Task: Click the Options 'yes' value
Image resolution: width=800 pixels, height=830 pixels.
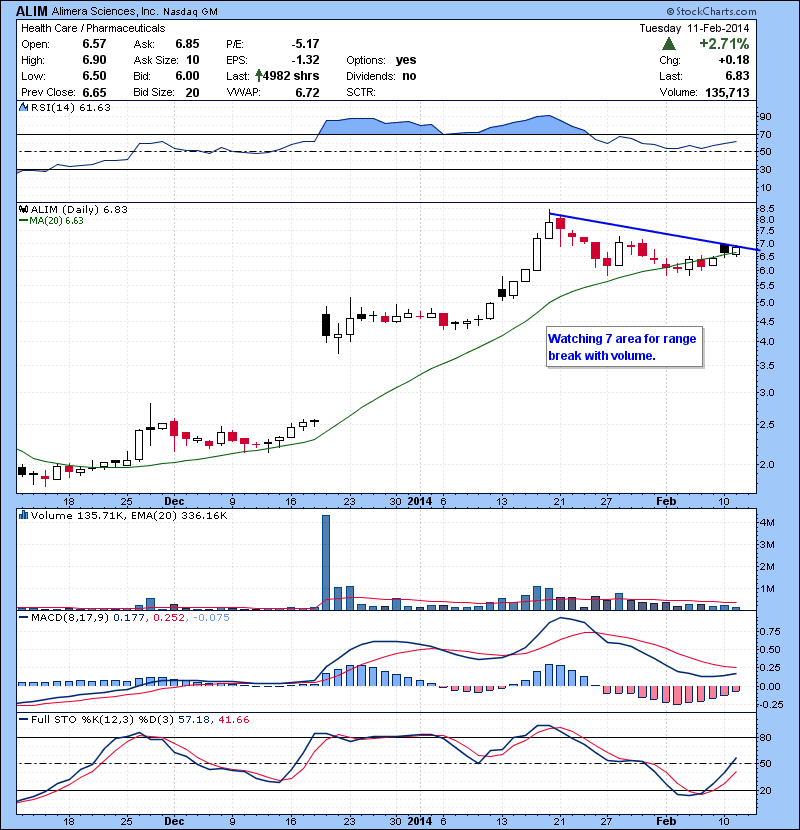Action: point(406,60)
